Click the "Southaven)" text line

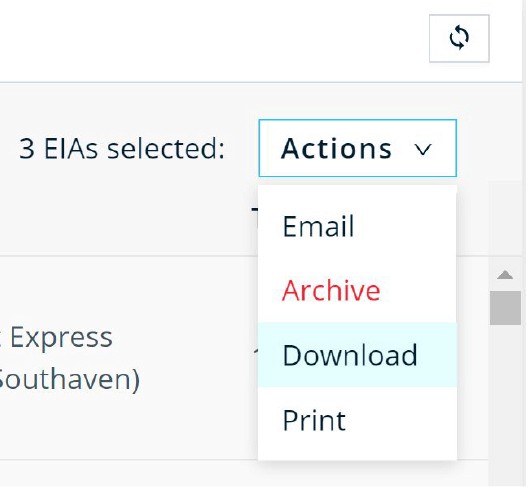[68, 380]
